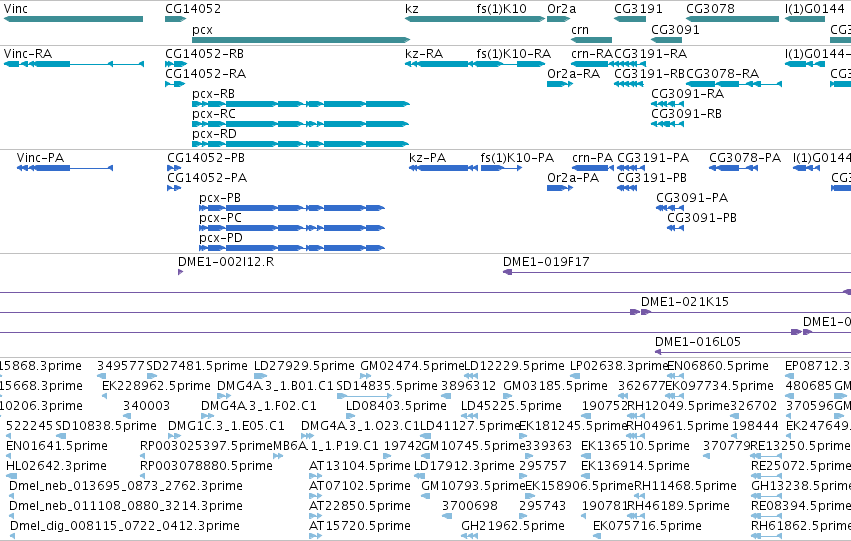This screenshot has height=541, width=851.
Task: Open the RP003078880.5prime EST label
Action: (206, 466)
